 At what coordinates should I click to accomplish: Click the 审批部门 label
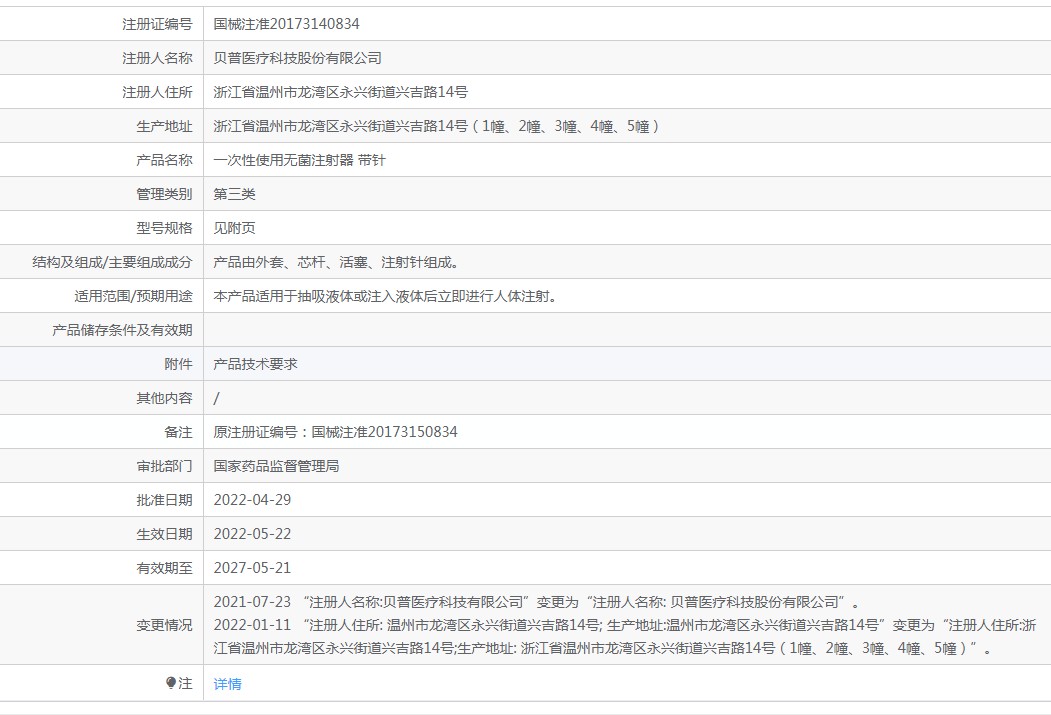pos(164,466)
